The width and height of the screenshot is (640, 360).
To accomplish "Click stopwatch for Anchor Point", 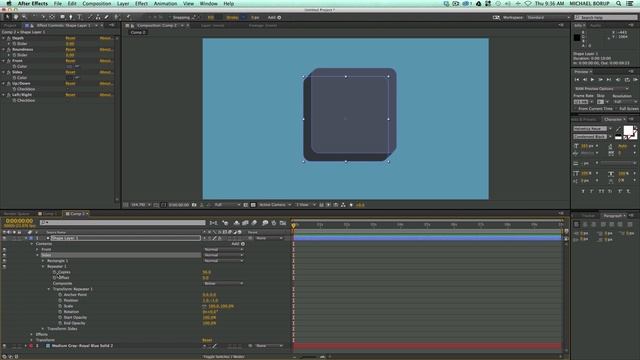I will click(x=60, y=295).
